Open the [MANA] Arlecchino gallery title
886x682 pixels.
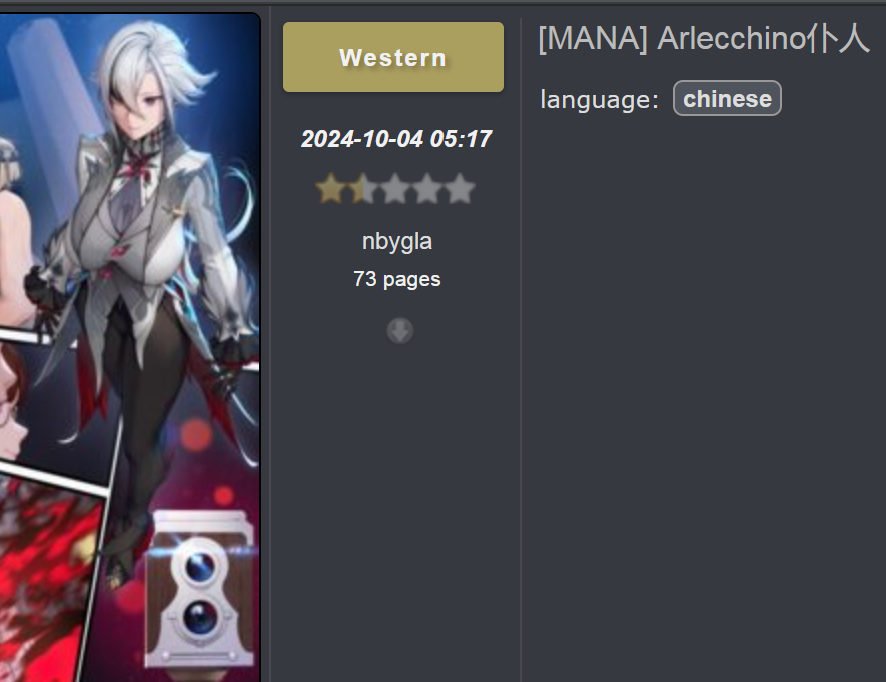703,38
